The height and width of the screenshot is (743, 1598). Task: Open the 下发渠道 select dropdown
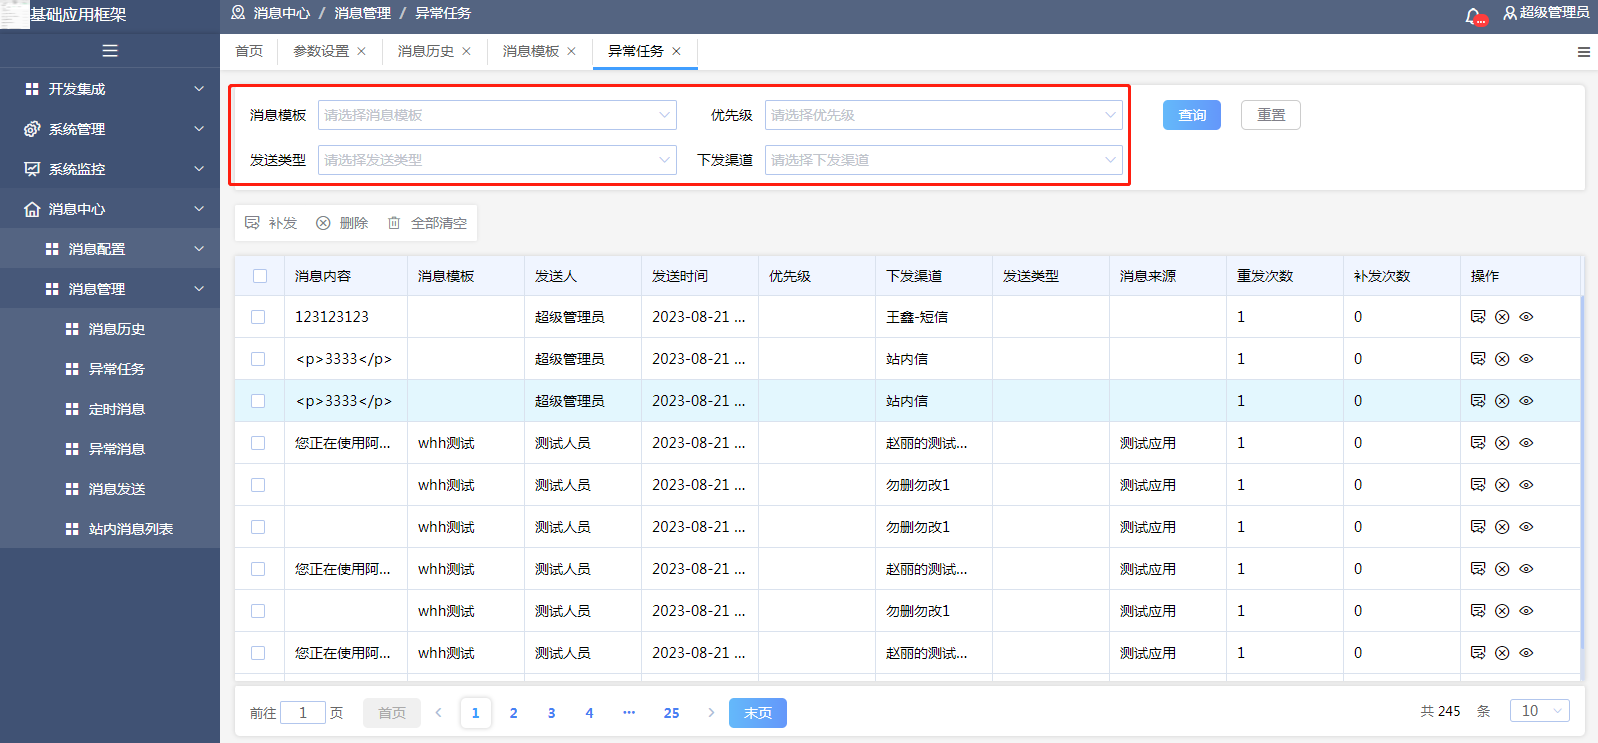coord(943,160)
